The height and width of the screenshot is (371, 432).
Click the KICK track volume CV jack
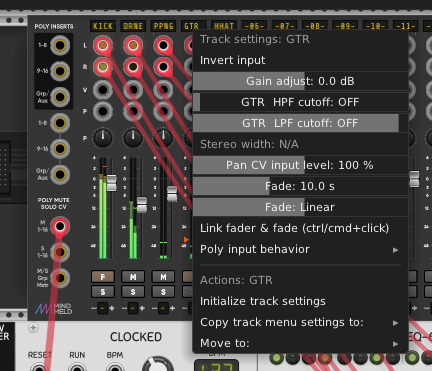coord(103,90)
